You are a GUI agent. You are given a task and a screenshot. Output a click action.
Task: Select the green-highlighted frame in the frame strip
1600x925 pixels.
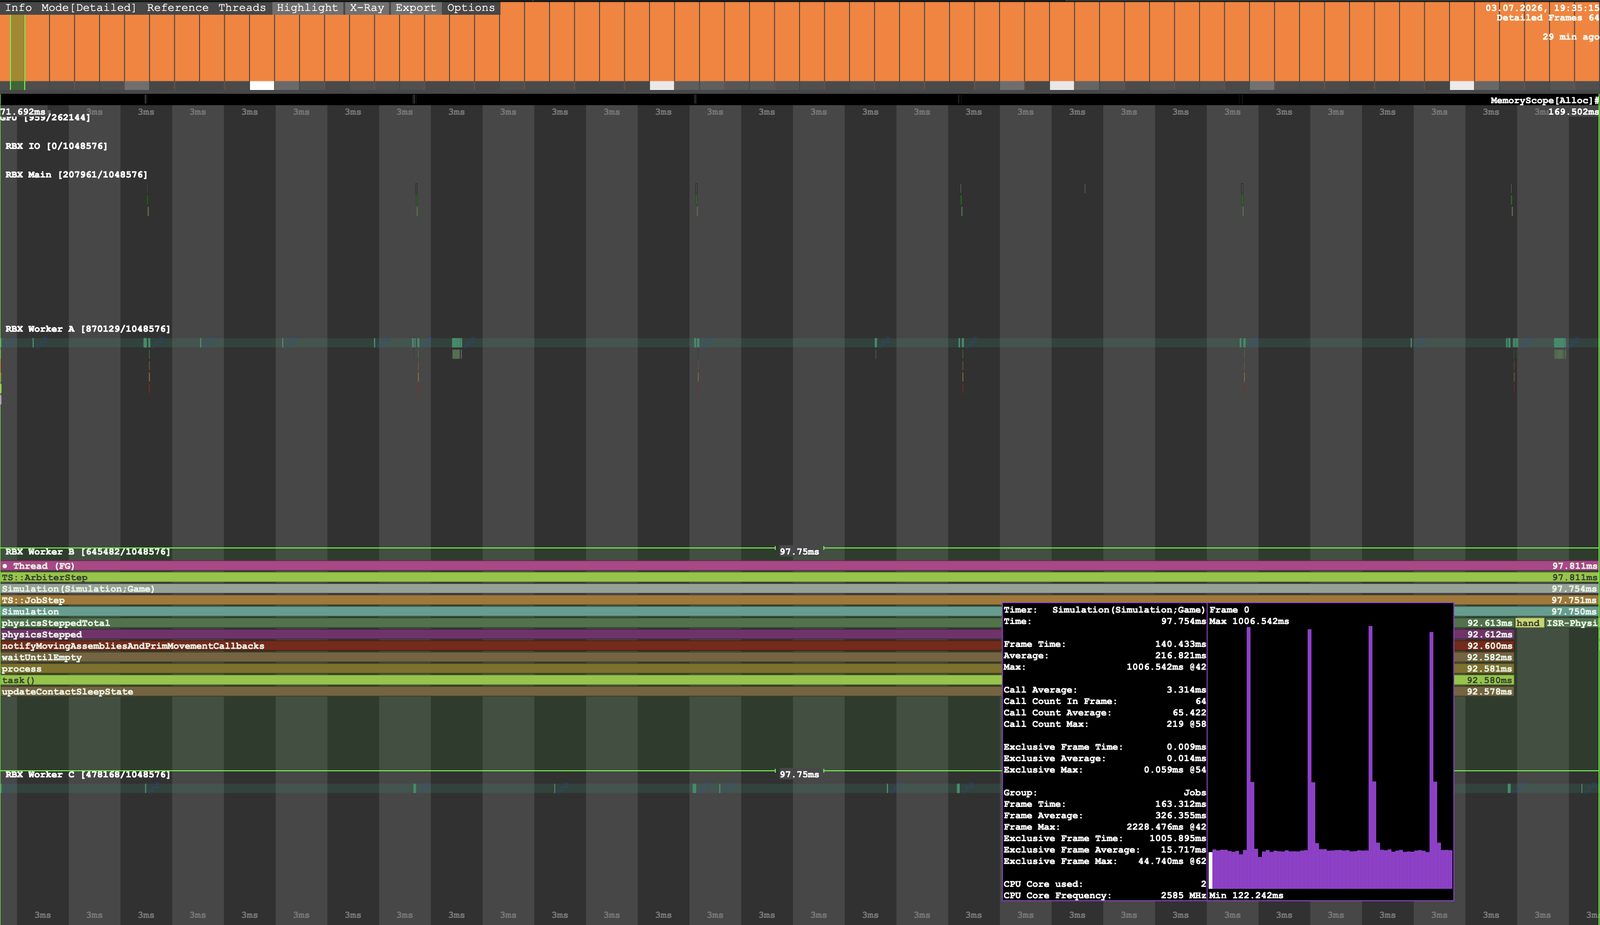coord(17,48)
